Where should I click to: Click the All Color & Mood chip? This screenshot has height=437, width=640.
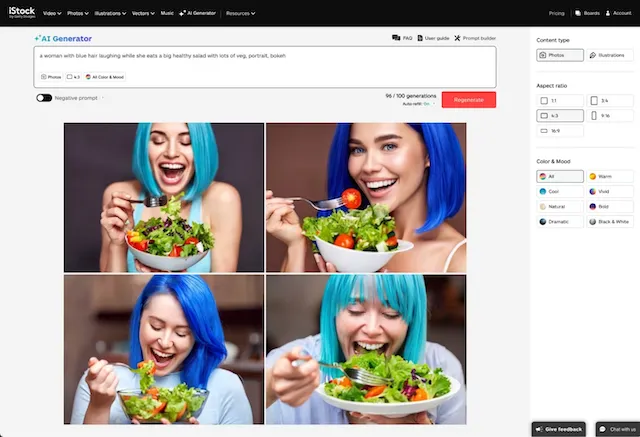tap(104, 77)
